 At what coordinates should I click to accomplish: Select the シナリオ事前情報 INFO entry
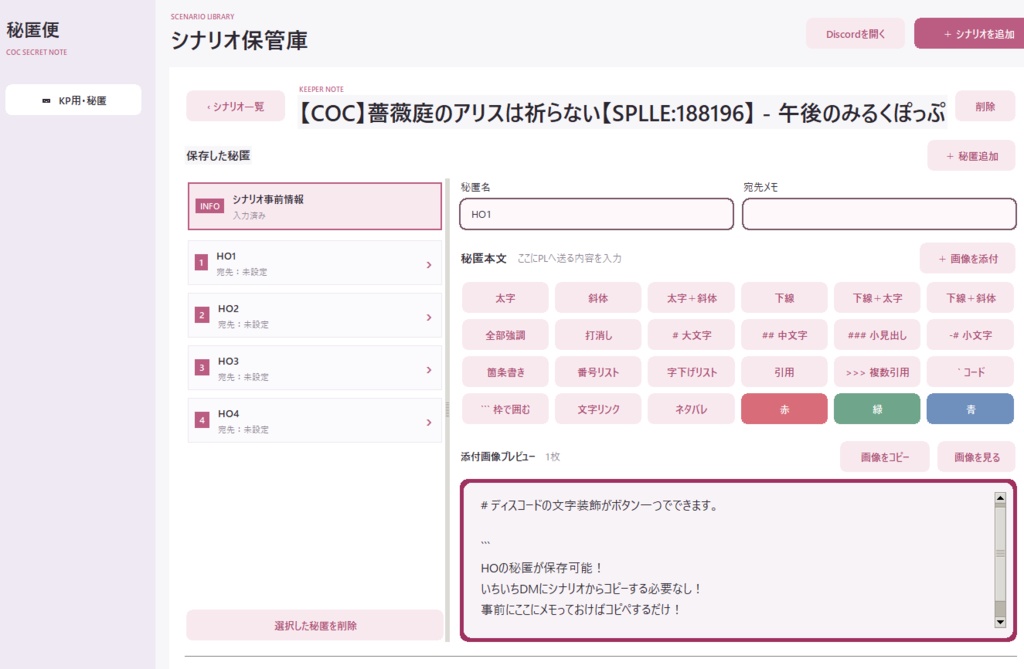(x=315, y=206)
